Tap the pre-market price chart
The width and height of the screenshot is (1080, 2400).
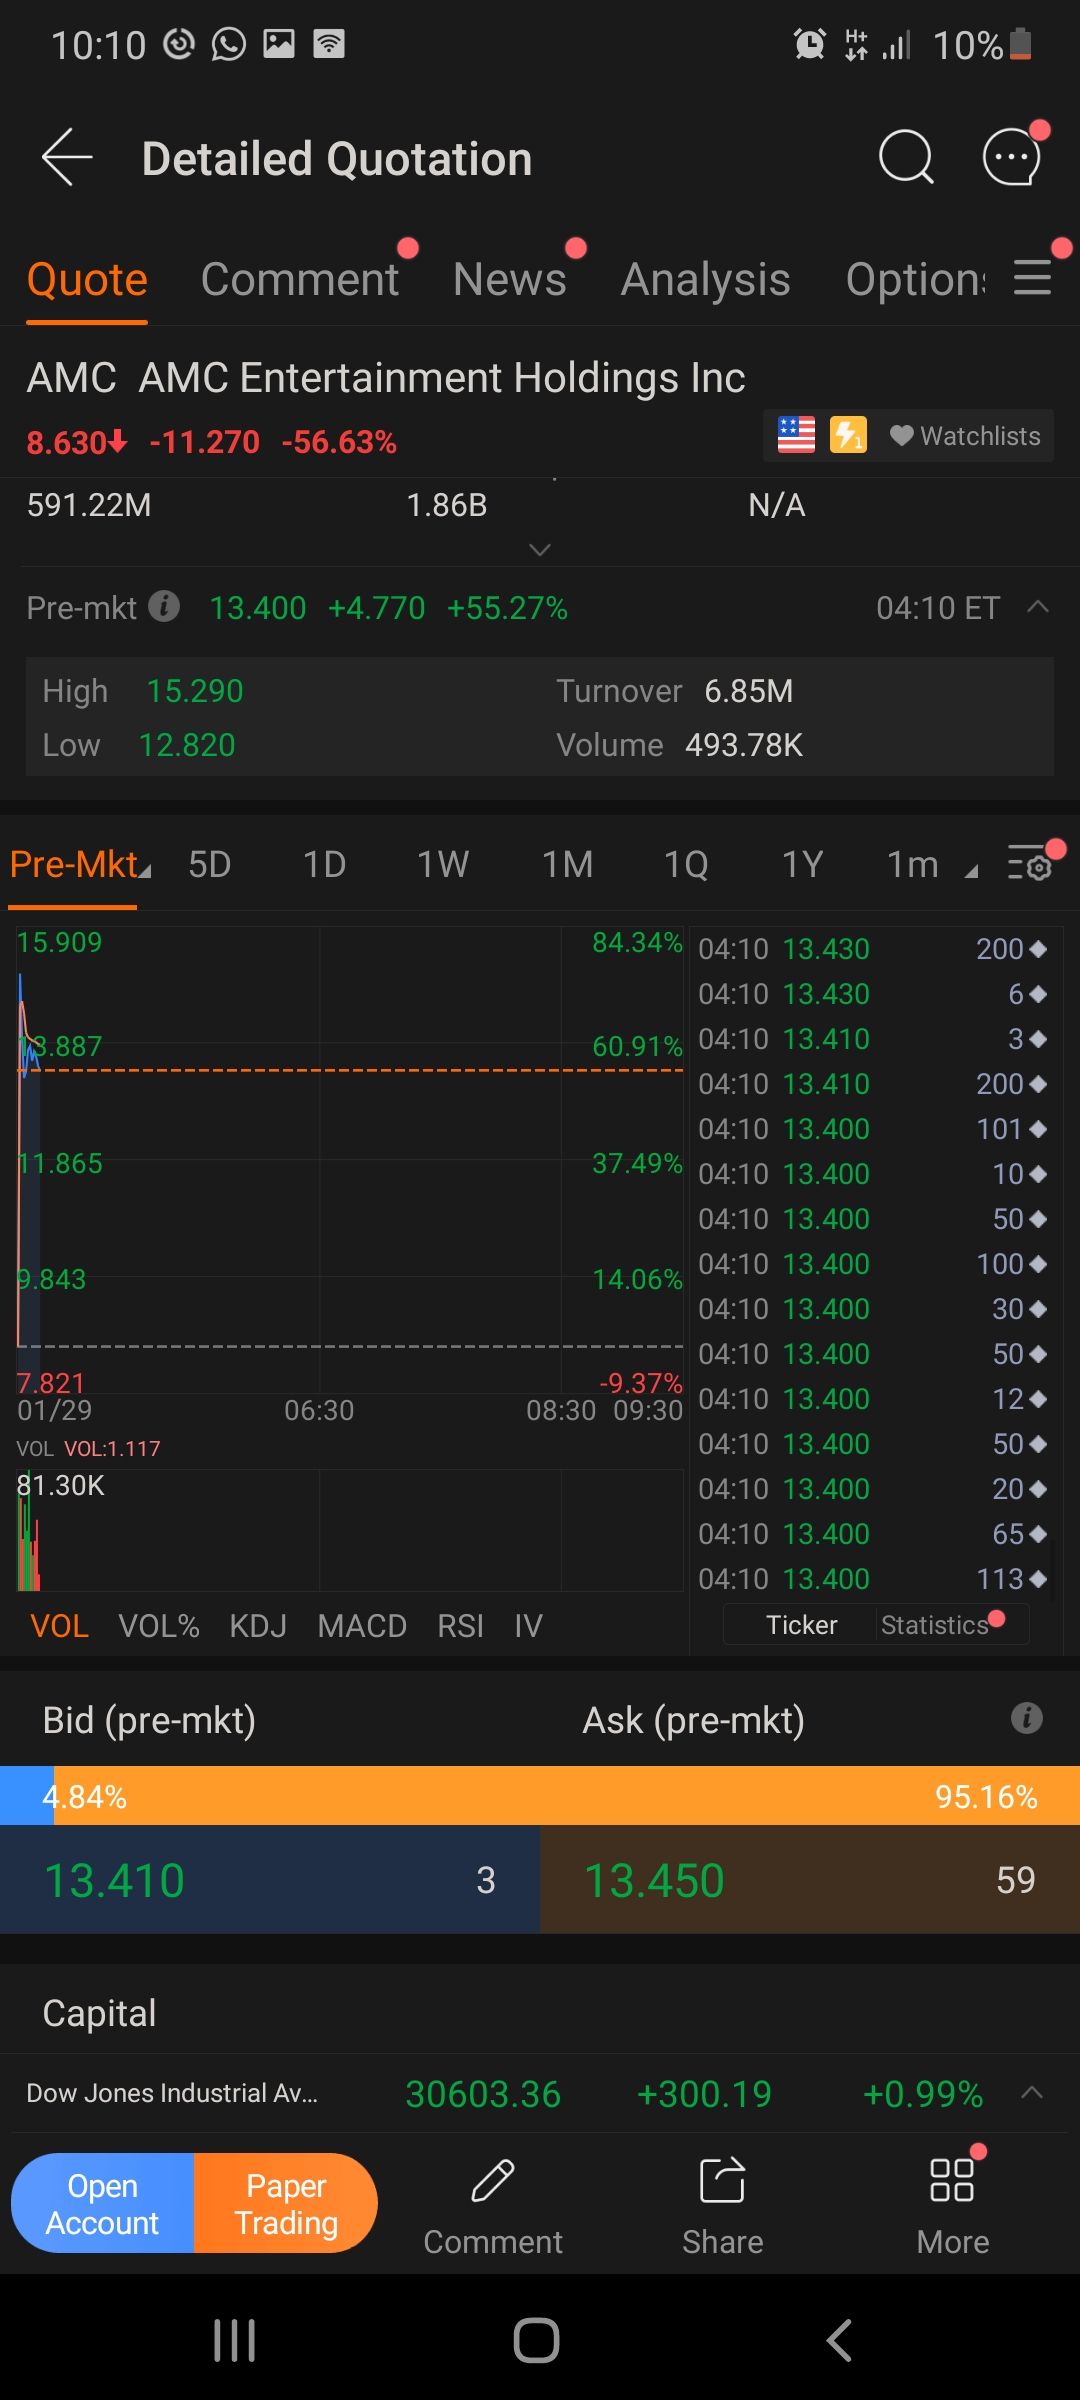pos(350,1160)
